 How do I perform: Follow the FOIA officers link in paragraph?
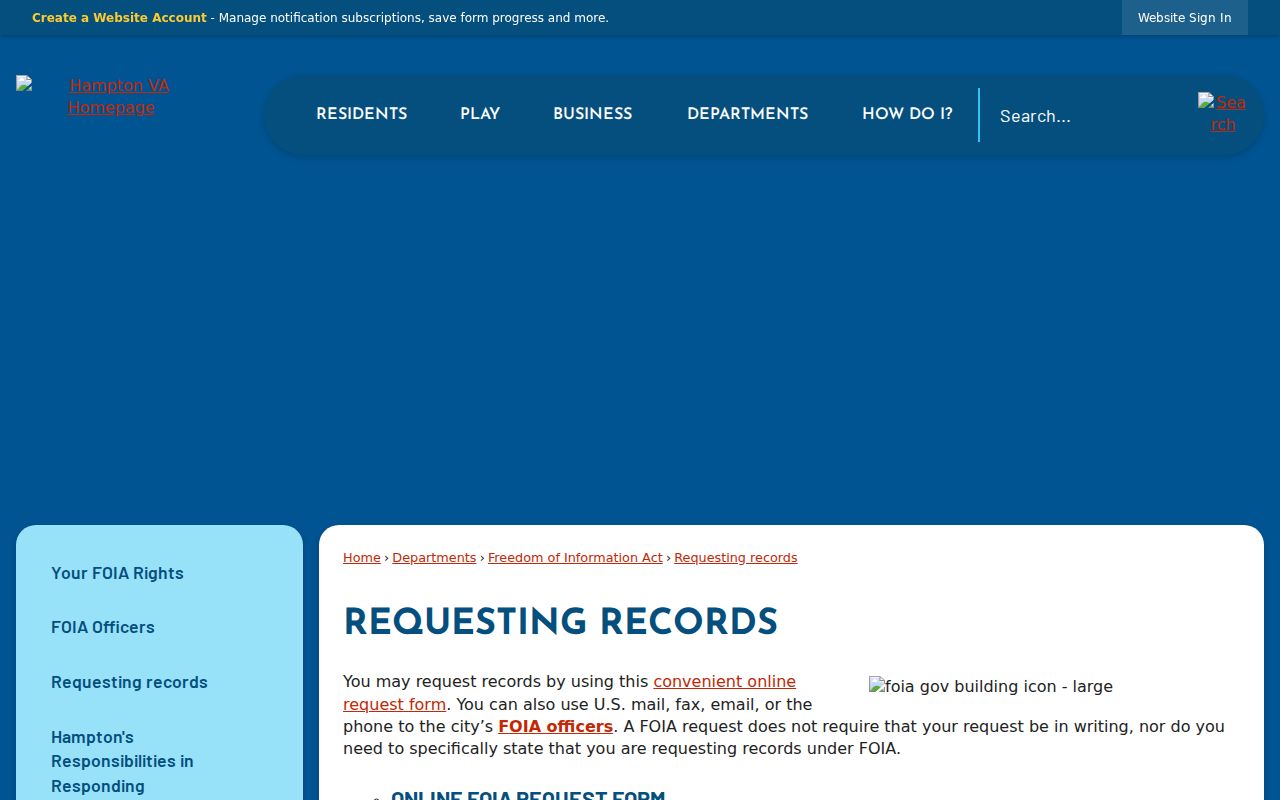coord(556,727)
